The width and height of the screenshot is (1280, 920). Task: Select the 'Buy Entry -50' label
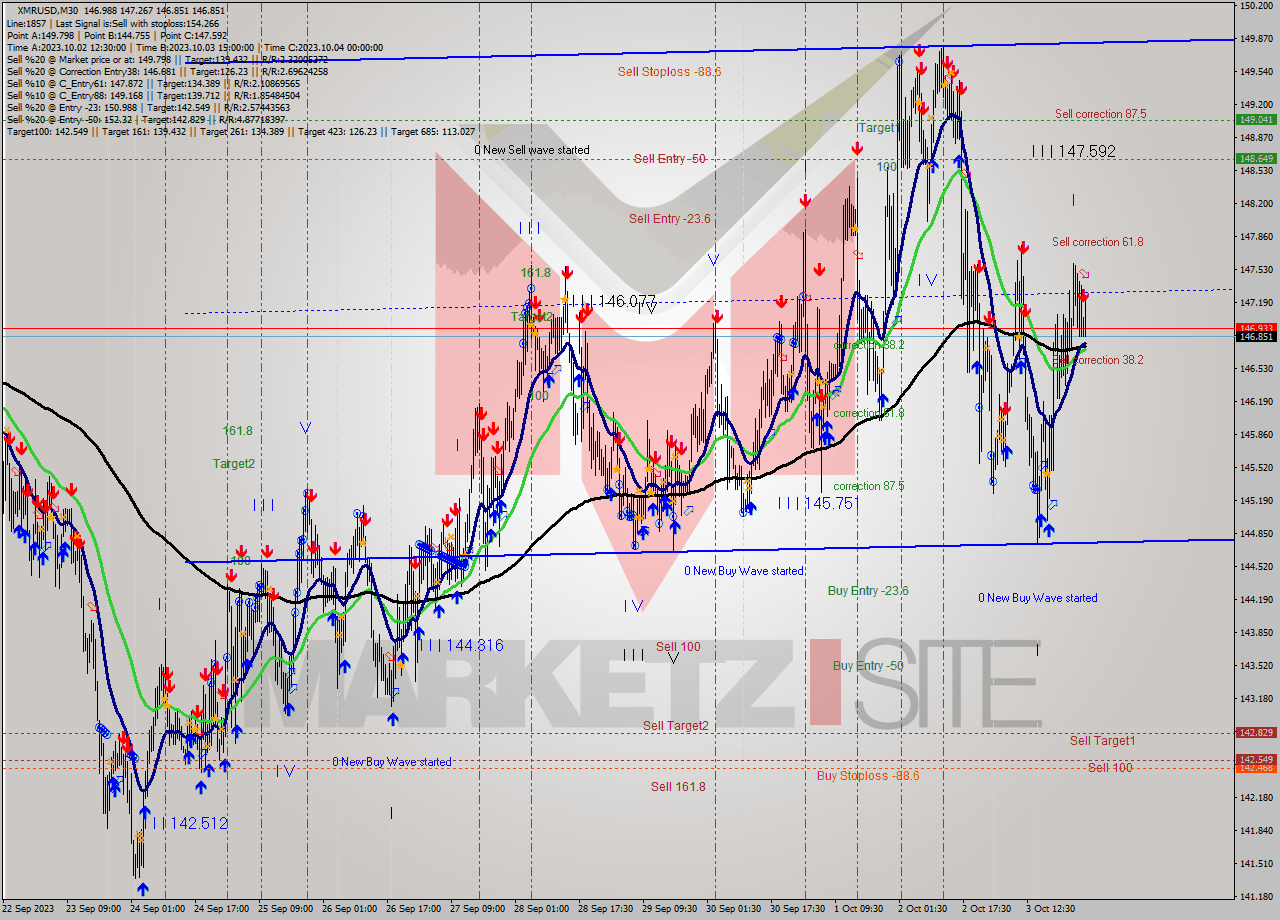point(868,666)
